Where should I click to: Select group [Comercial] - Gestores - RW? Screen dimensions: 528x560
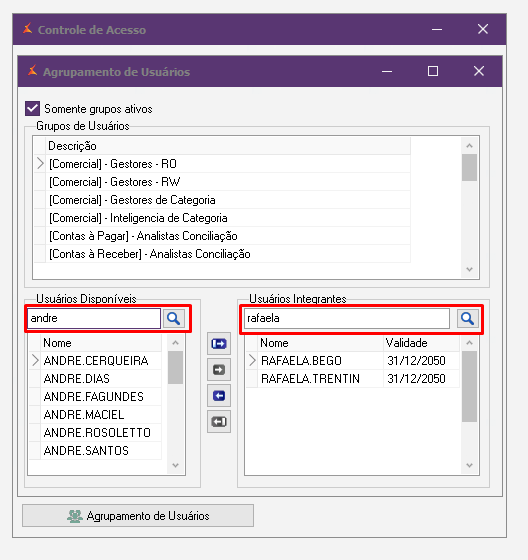[115, 182]
